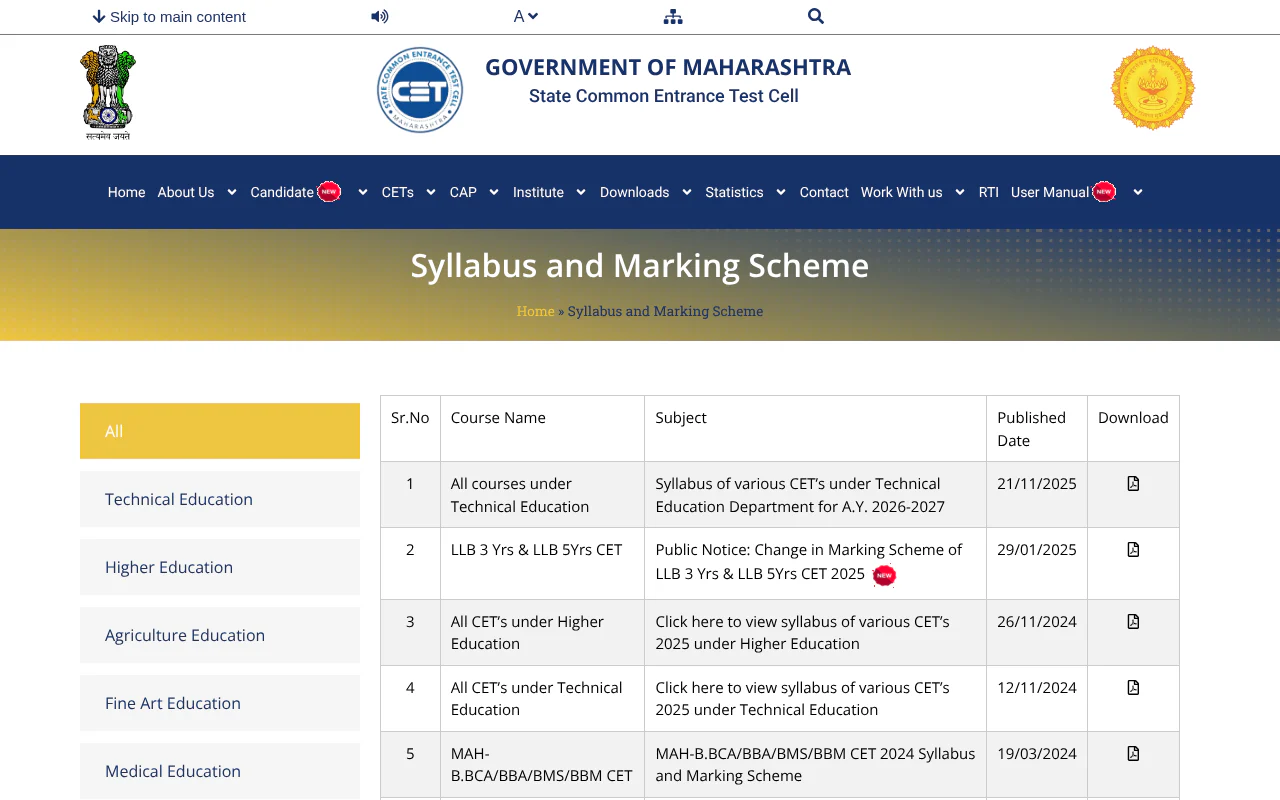This screenshot has height=800, width=1280.
Task: Click Skip to main content link
Action: [169, 16]
